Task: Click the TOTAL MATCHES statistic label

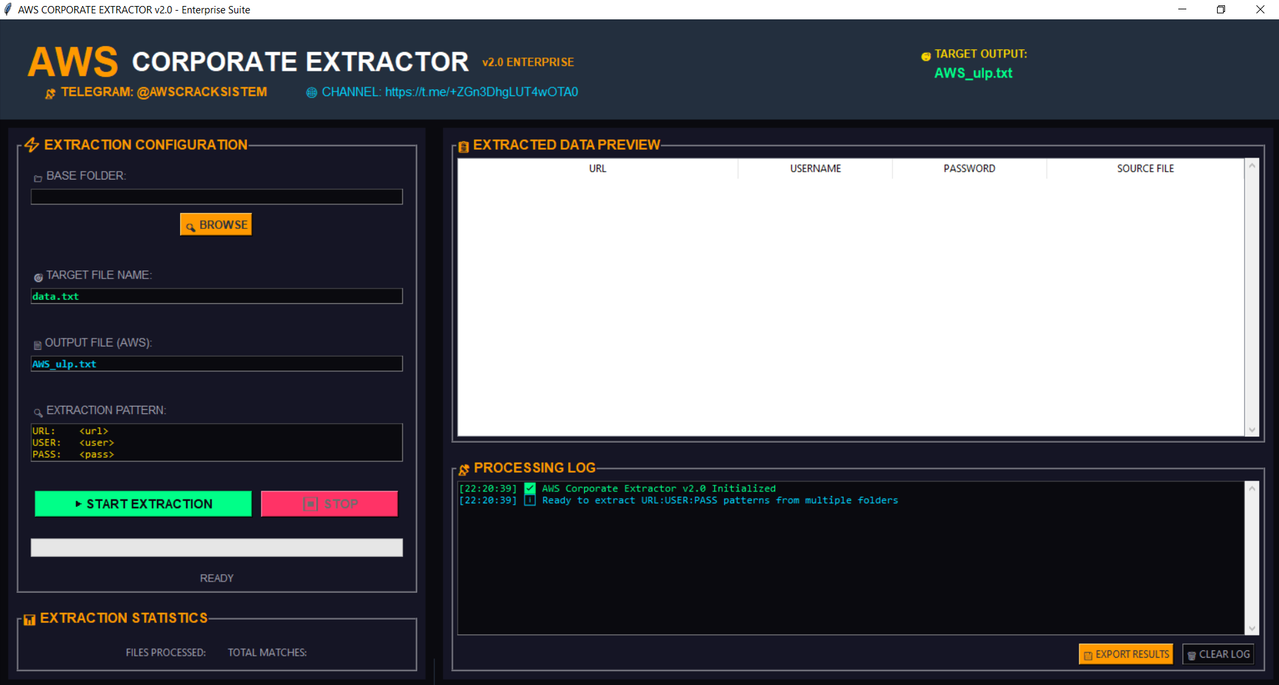Action: coord(267,652)
